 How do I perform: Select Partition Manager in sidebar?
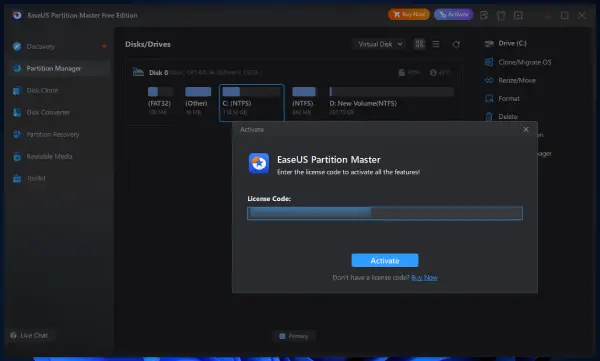point(59,68)
